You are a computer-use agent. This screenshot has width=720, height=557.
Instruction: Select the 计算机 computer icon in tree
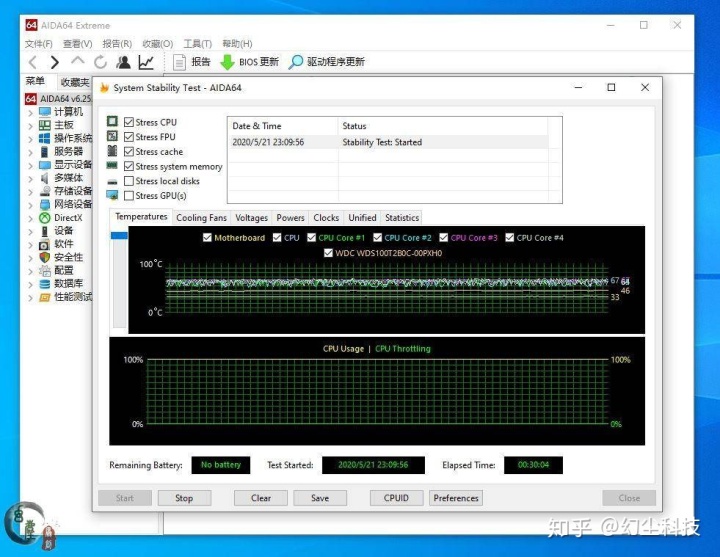pos(45,112)
